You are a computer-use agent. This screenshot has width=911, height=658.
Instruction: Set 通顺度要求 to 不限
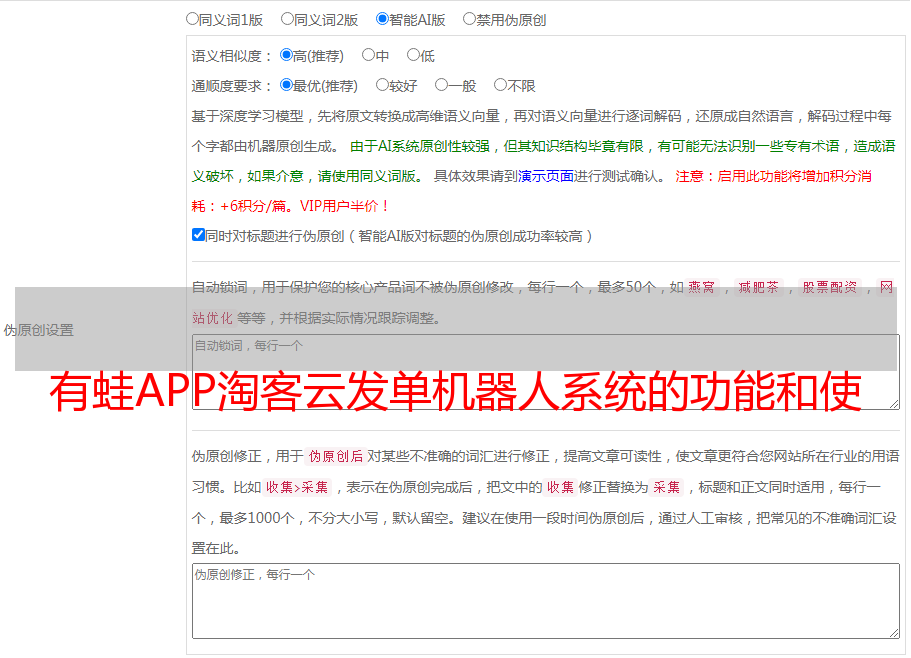point(500,86)
